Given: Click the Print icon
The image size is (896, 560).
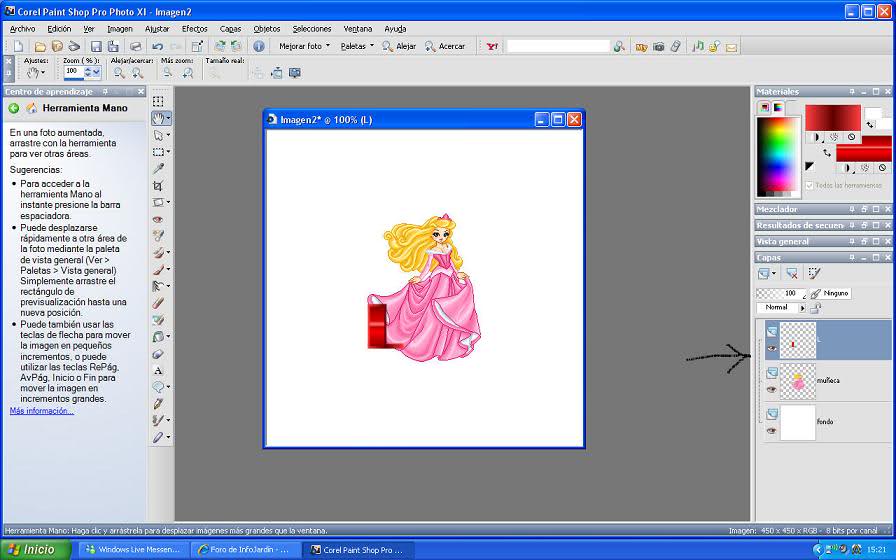Looking at the screenshot, I should click(135, 46).
